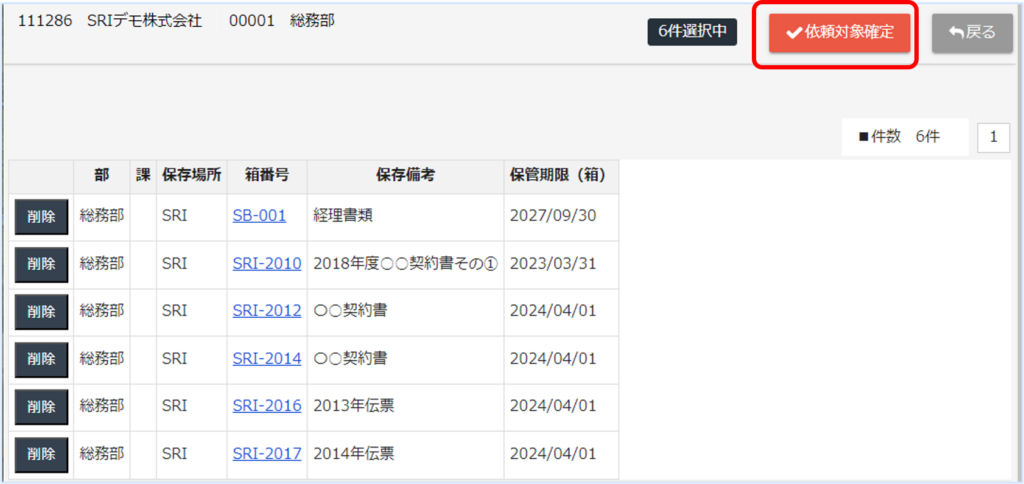Open box number SRI-2017 link

(266, 453)
